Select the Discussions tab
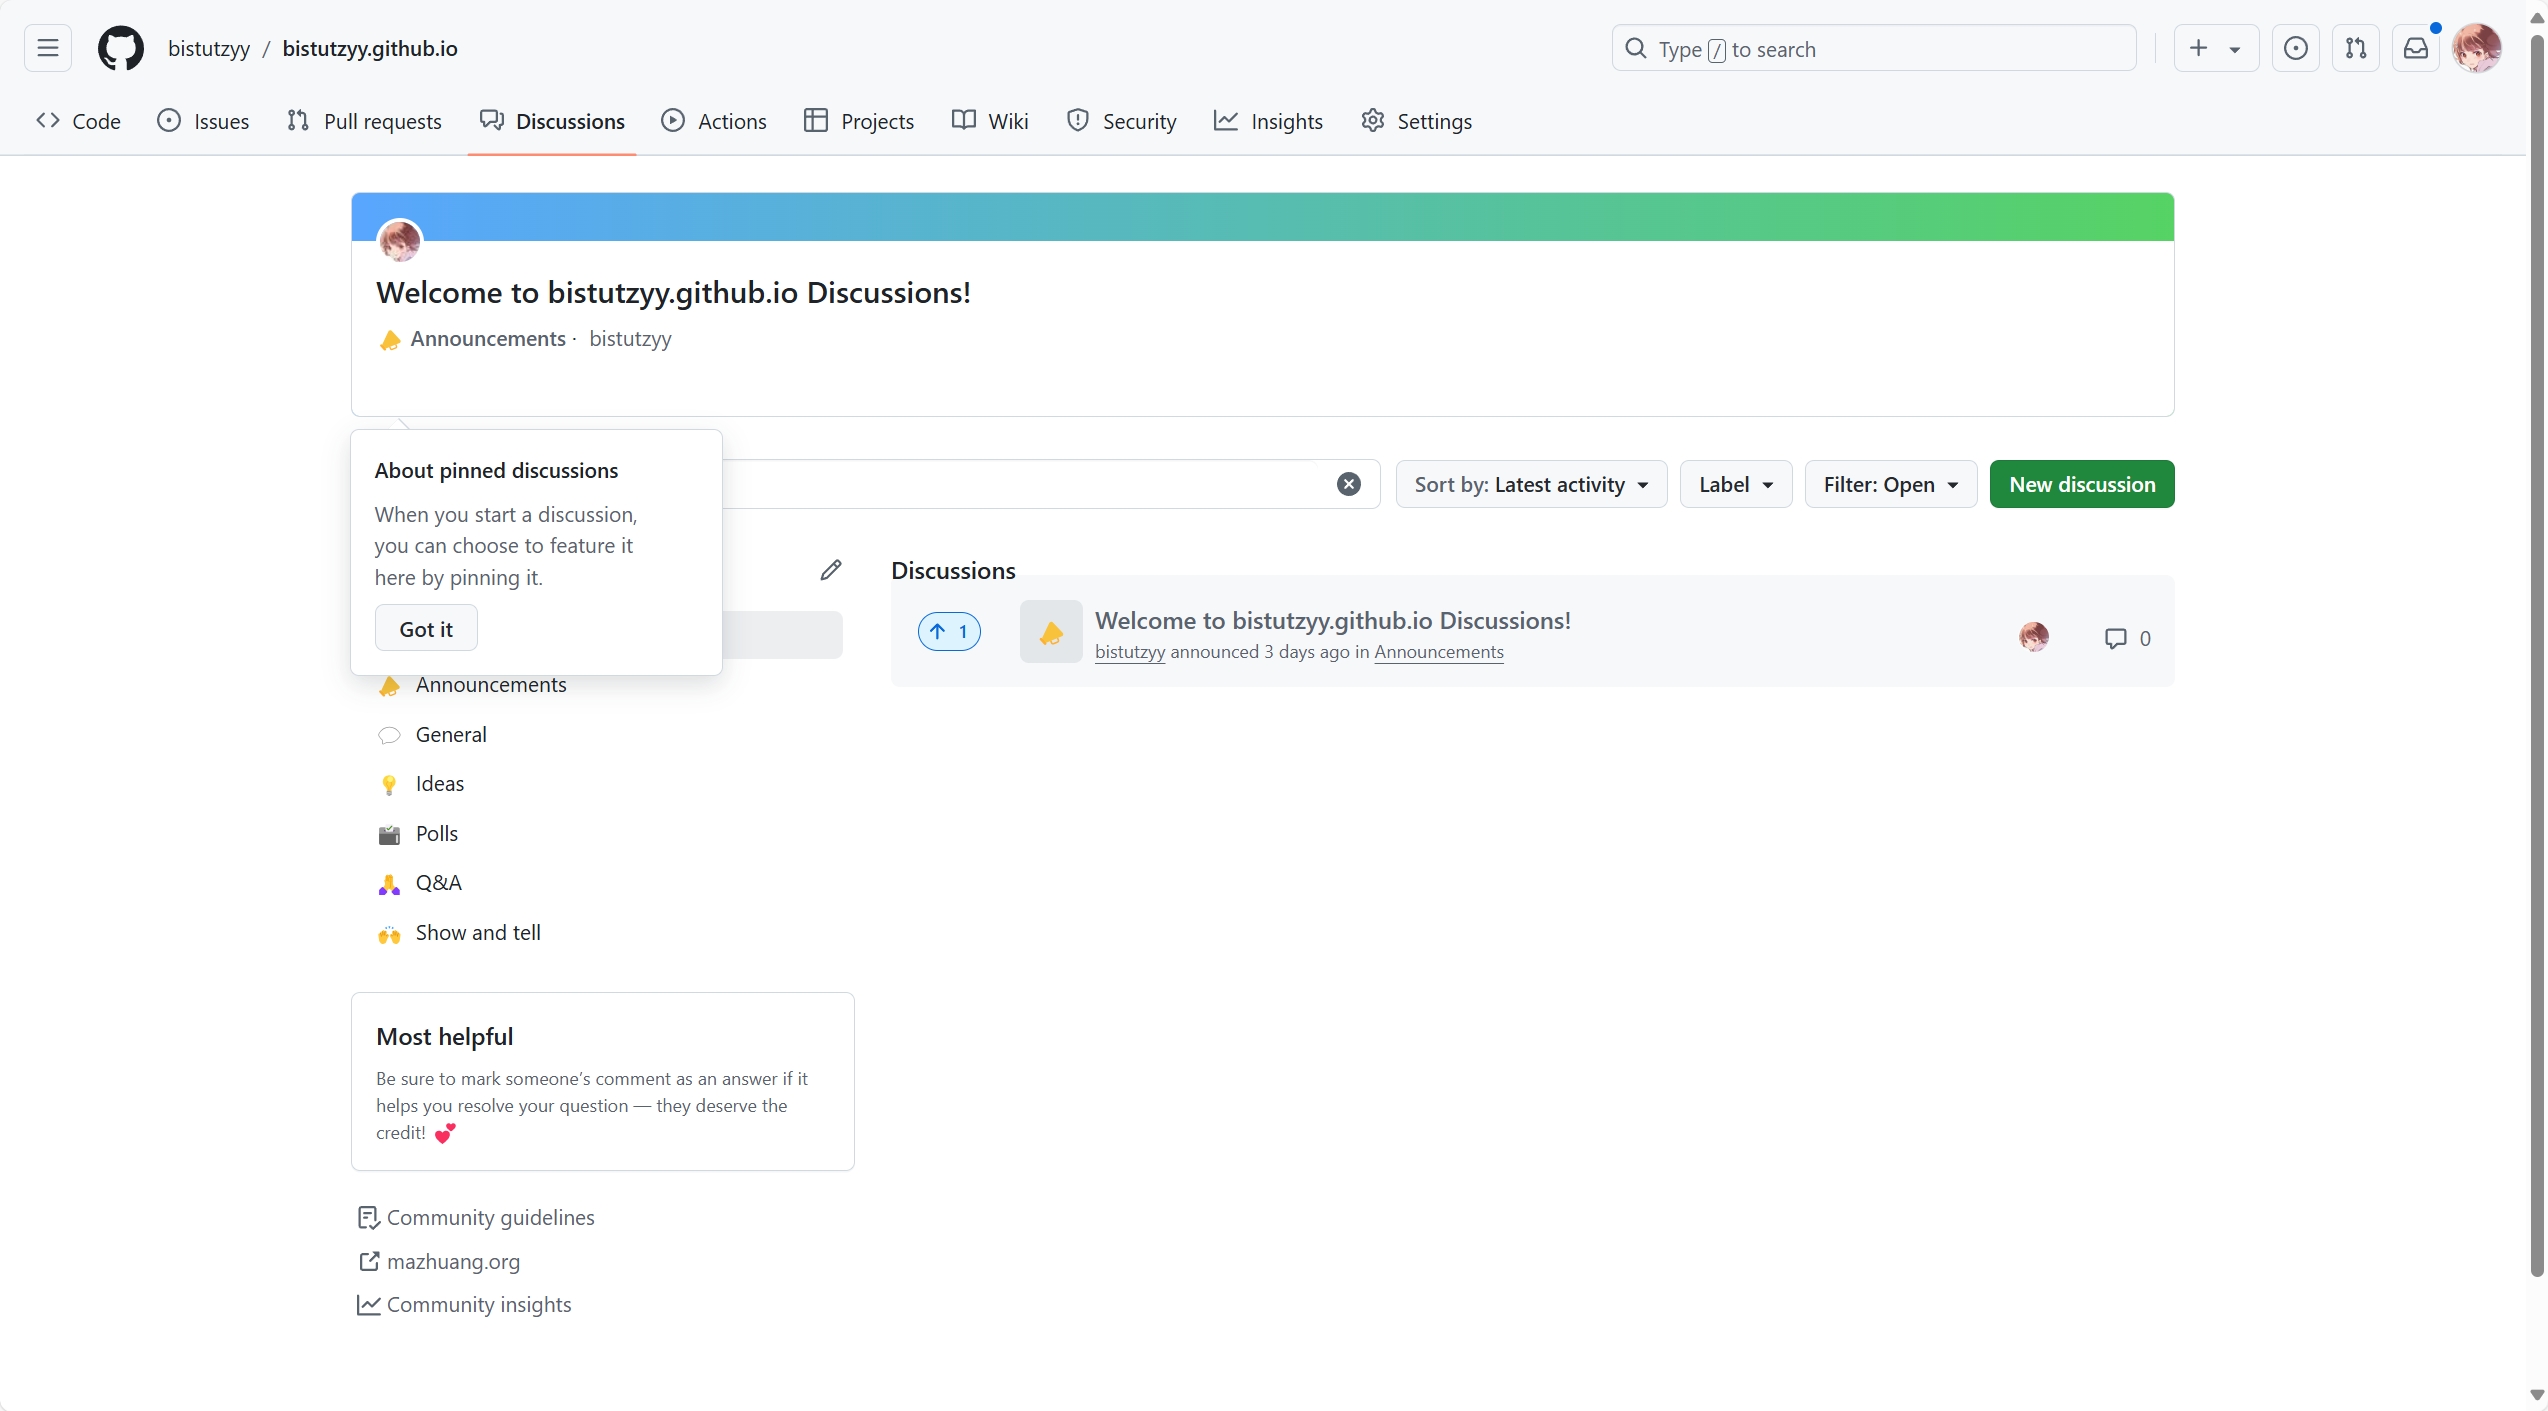 coord(552,121)
